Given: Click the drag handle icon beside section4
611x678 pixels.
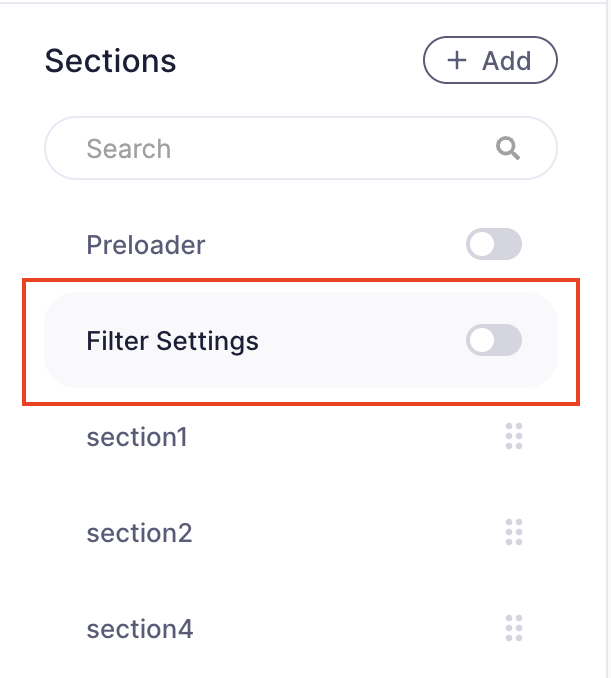Looking at the screenshot, I should (x=514, y=629).
